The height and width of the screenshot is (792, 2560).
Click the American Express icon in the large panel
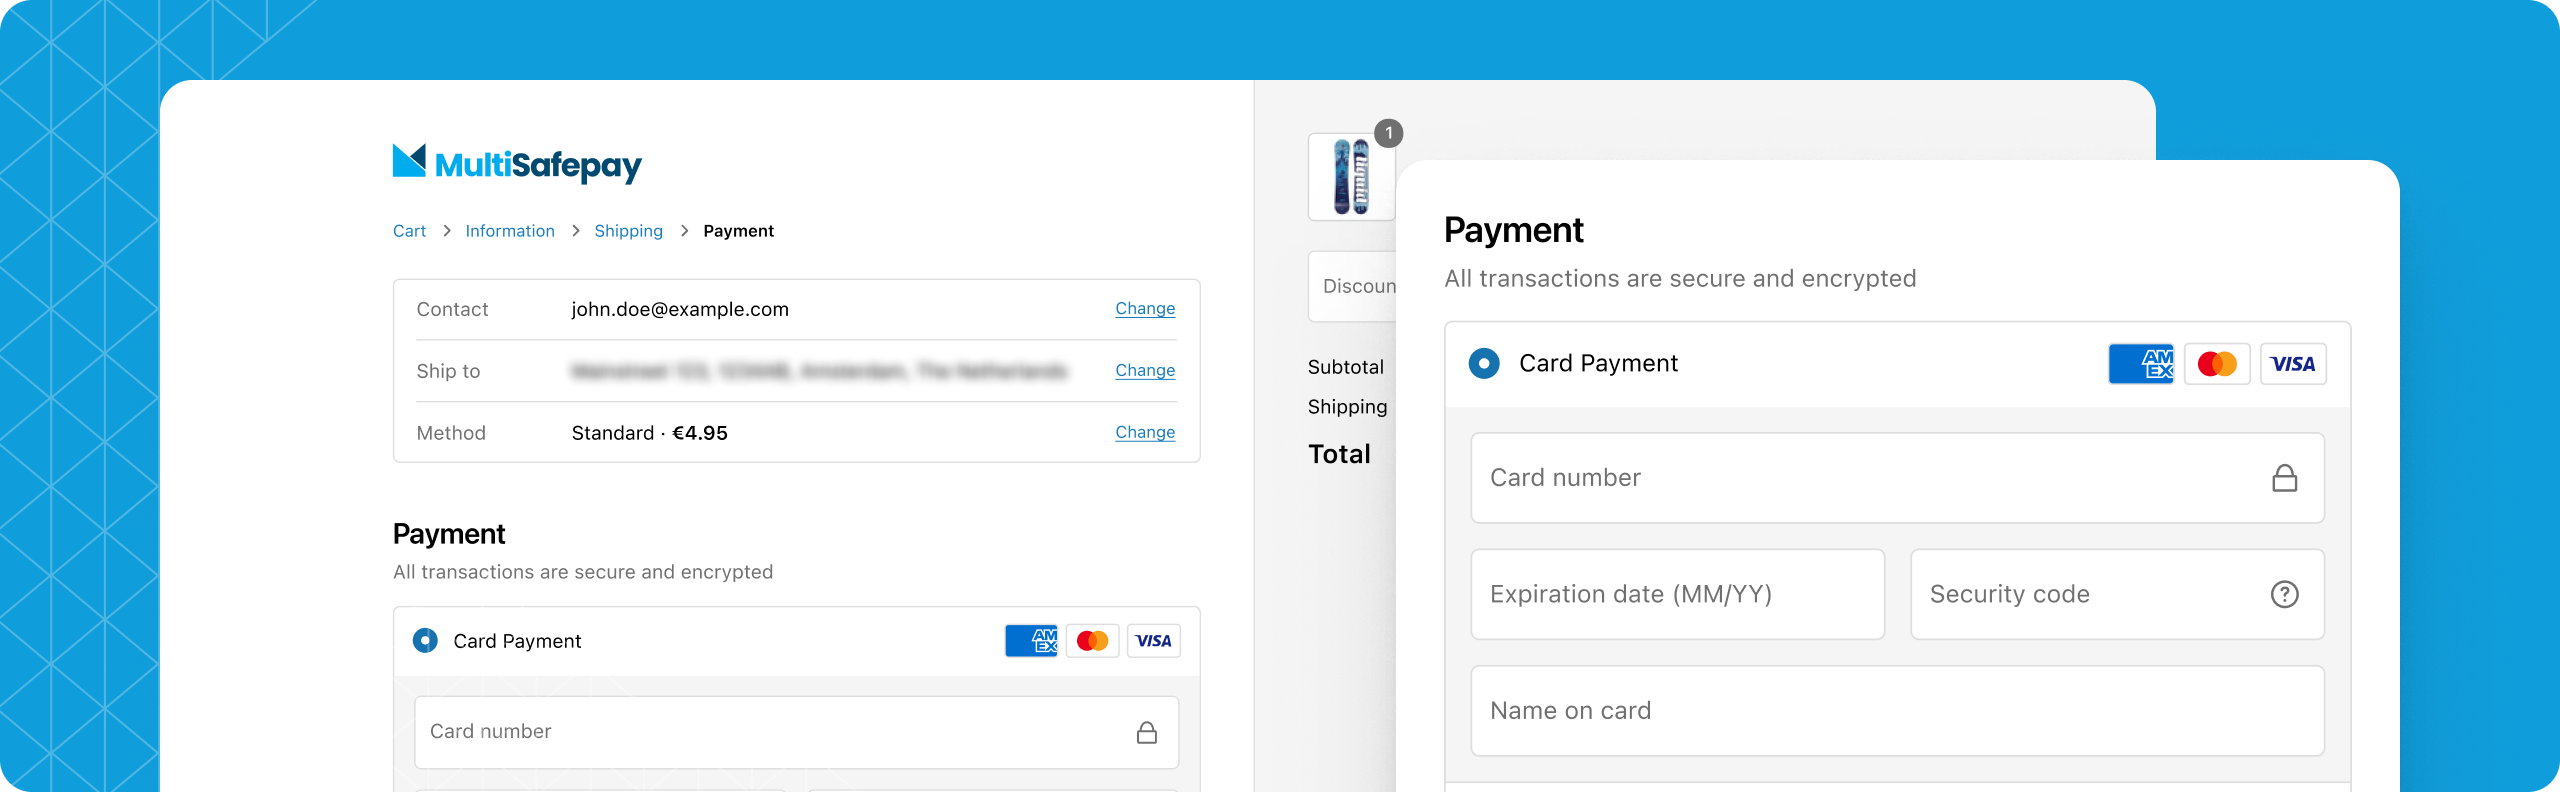[x=2141, y=364]
